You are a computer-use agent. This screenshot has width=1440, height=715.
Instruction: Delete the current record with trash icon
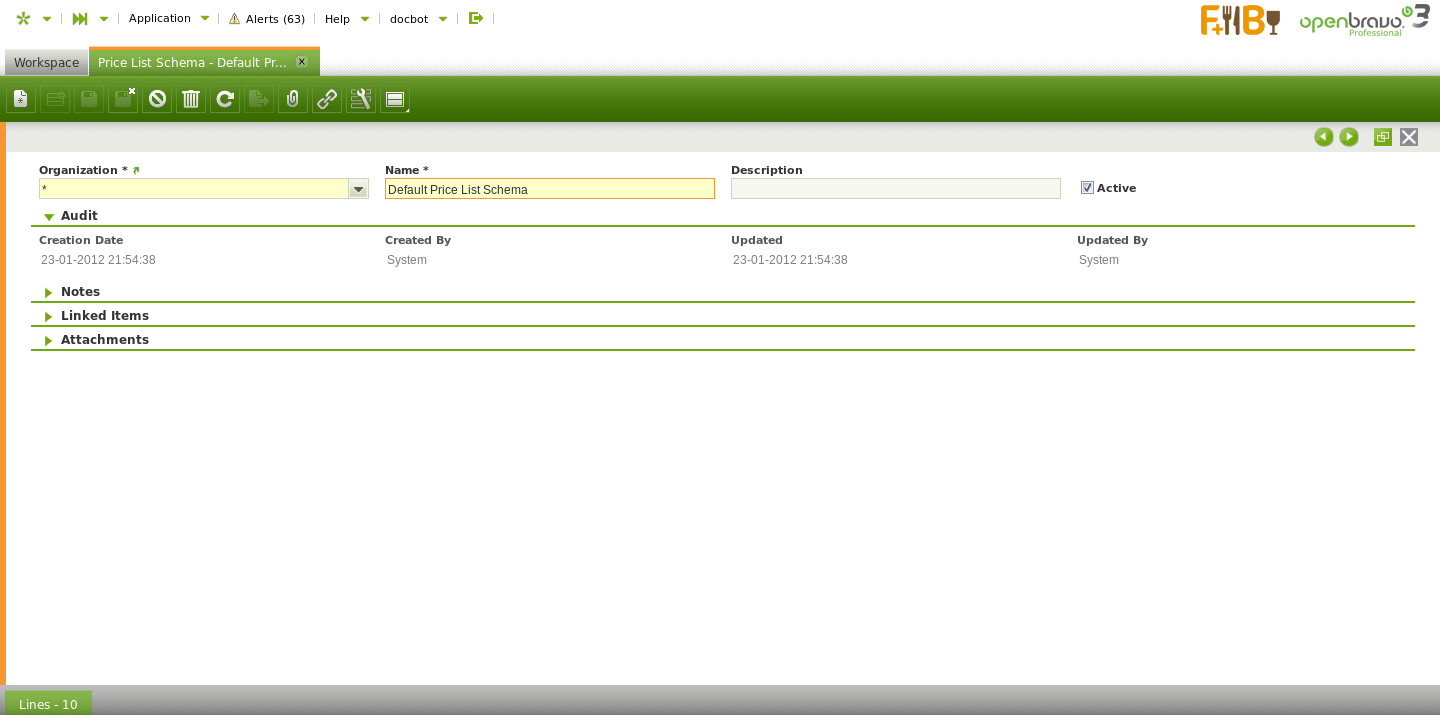pos(191,99)
